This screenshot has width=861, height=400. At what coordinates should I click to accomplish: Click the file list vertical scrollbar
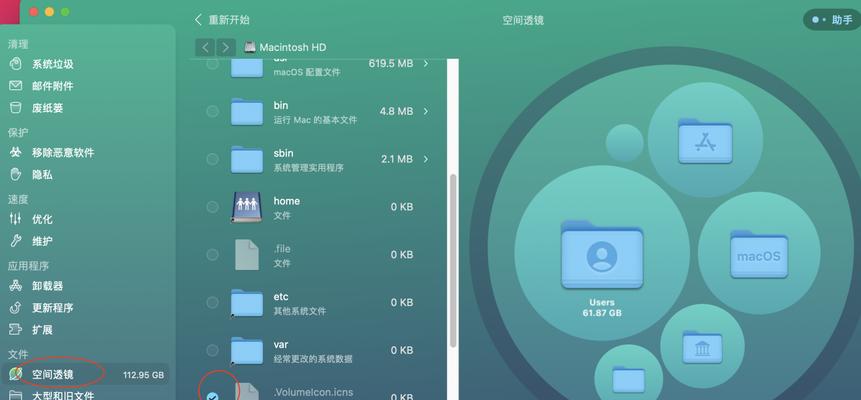click(453, 261)
